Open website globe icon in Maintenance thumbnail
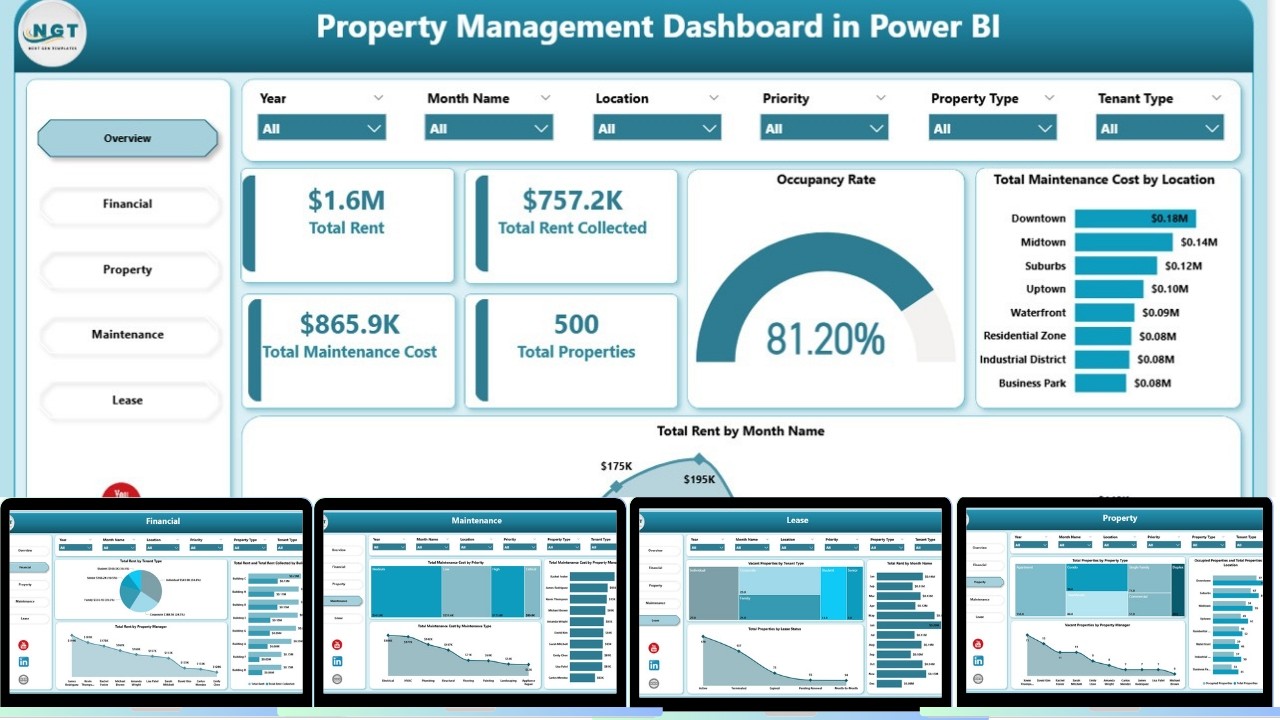 click(337, 679)
